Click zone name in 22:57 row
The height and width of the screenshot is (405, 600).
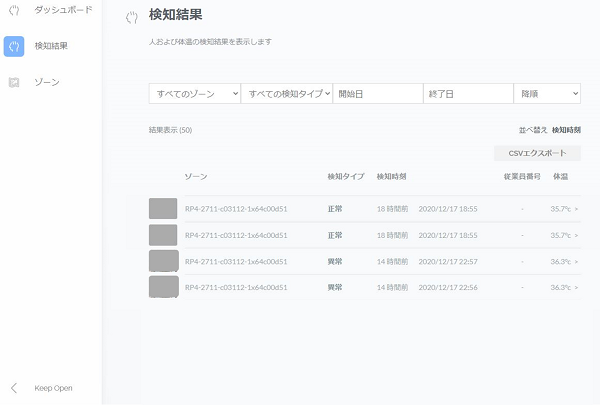point(236,262)
